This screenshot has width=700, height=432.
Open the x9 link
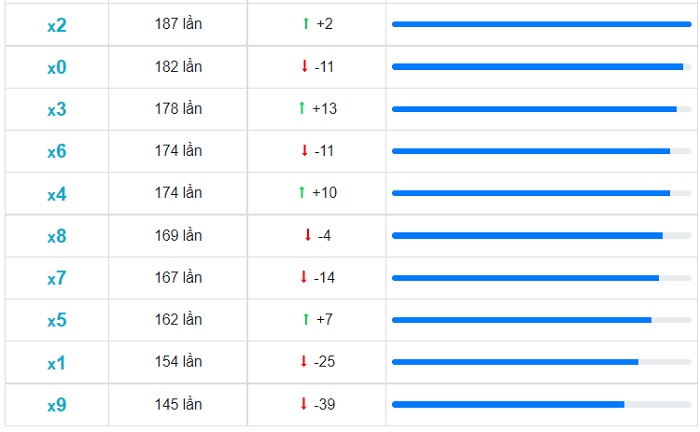pos(57,405)
